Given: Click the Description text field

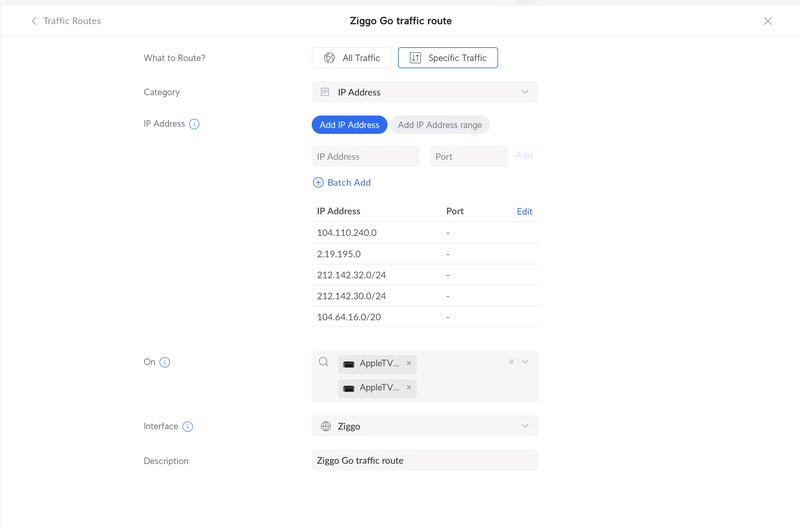Looking at the screenshot, I should [x=424, y=461].
